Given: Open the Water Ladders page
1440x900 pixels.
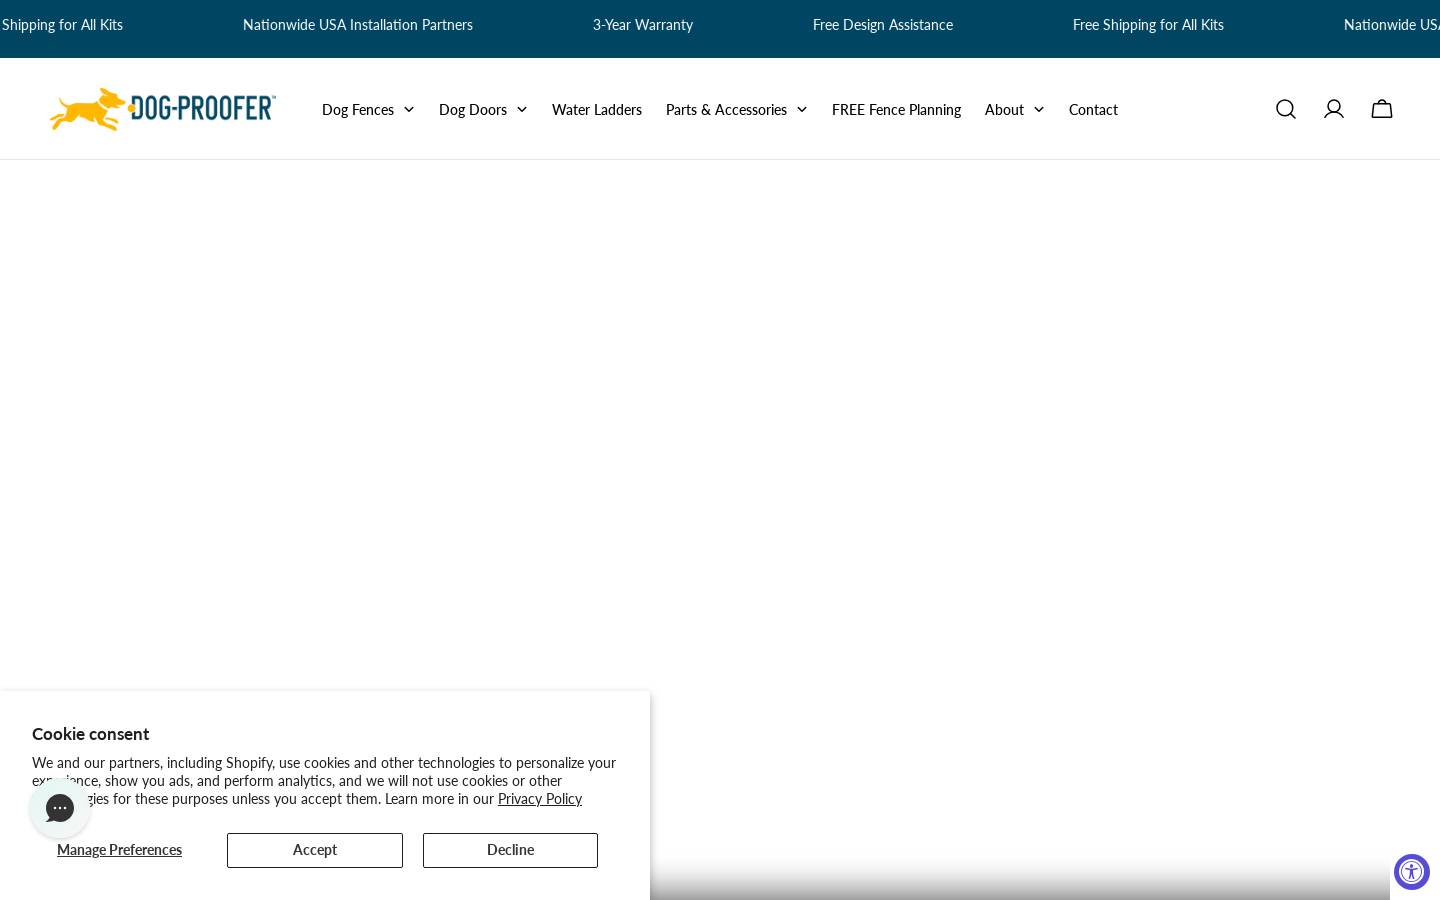Looking at the screenshot, I should [x=597, y=109].
